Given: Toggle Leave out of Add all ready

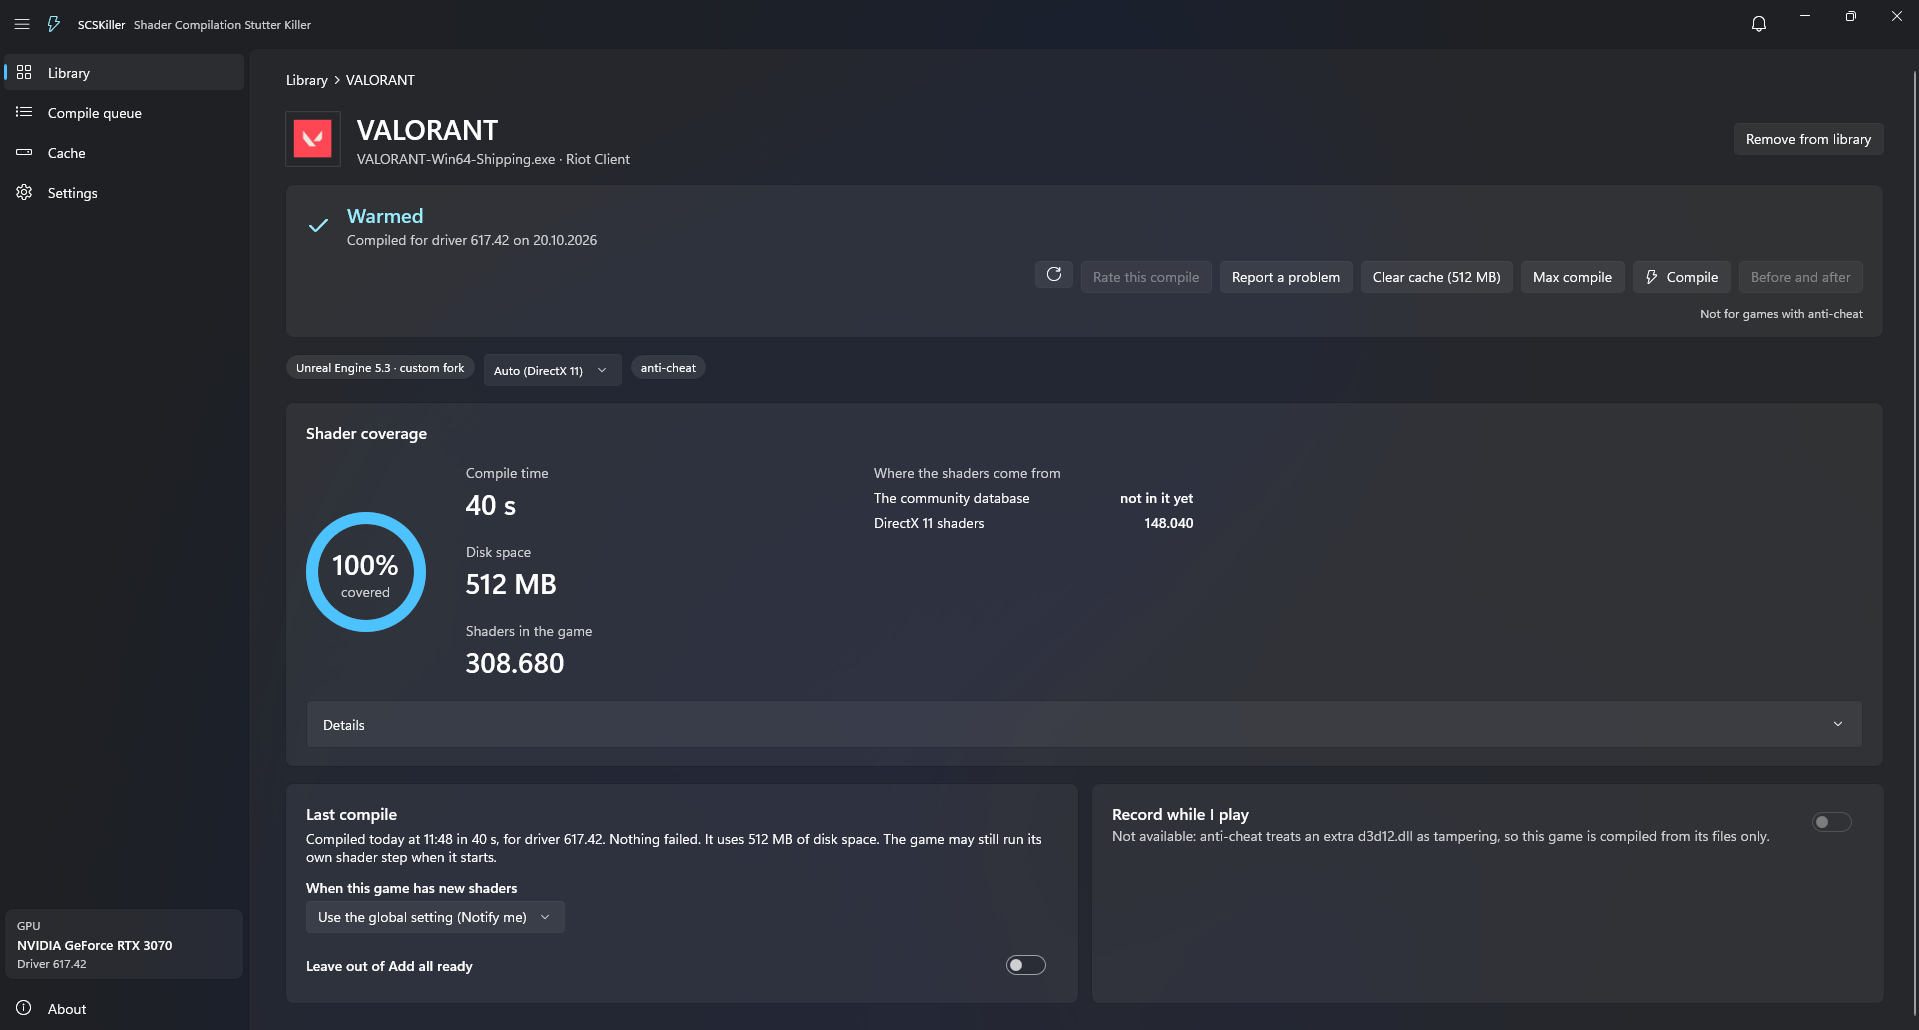Looking at the screenshot, I should 1026,965.
